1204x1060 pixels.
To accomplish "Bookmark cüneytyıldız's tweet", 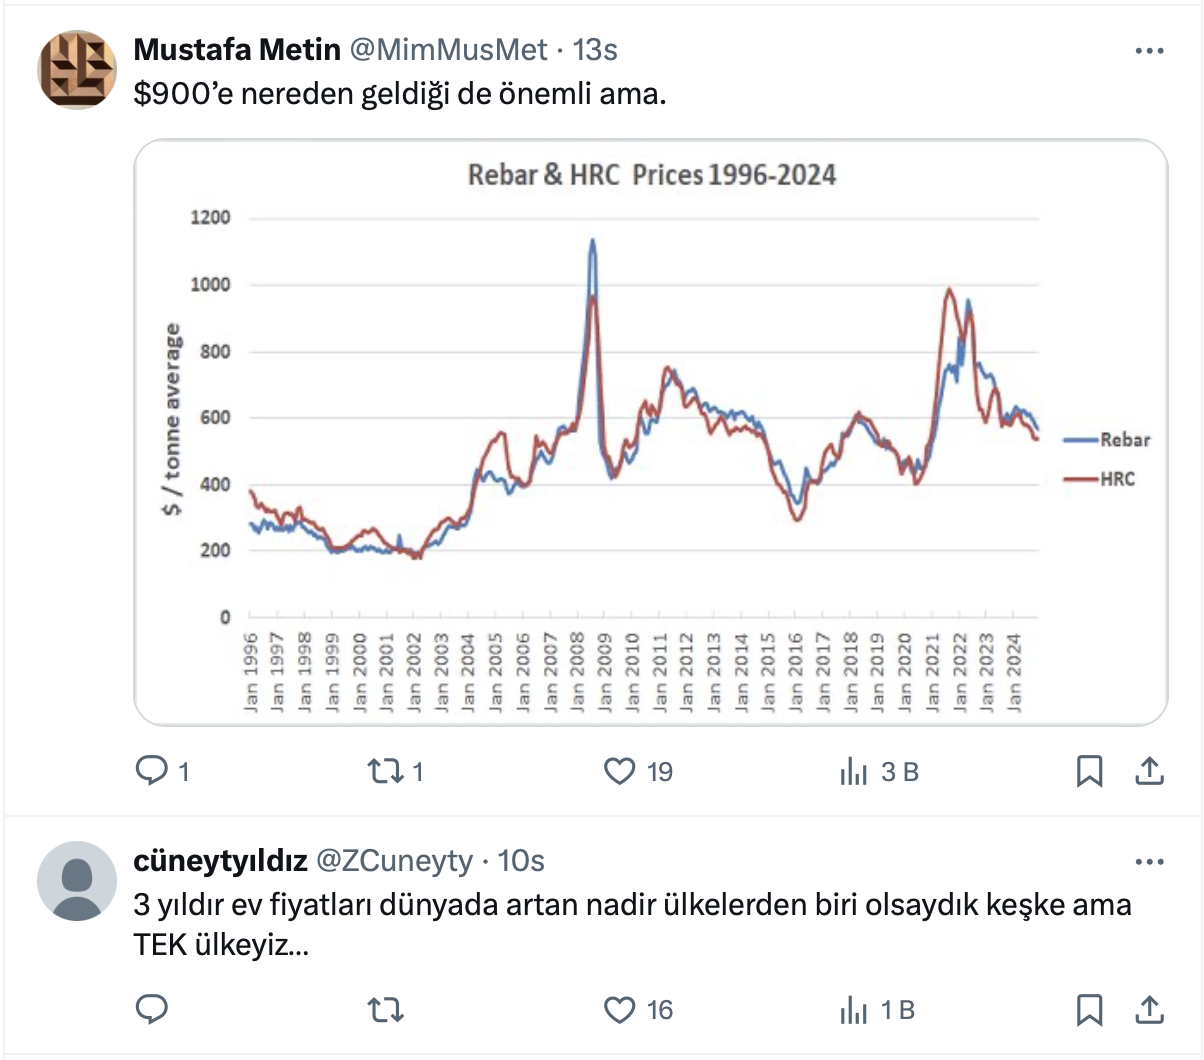I will click(x=1089, y=1010).
